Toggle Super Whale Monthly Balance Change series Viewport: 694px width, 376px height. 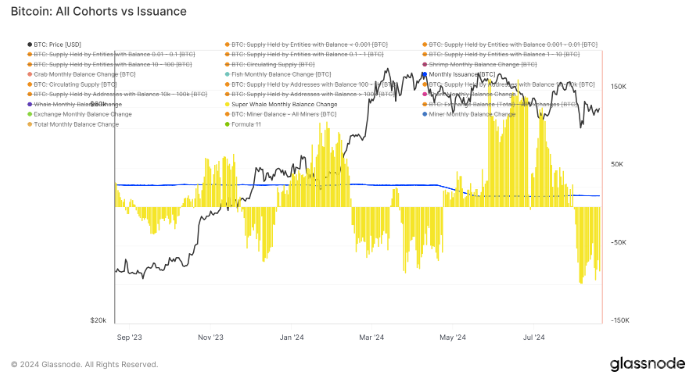click(x=281, y=104)
